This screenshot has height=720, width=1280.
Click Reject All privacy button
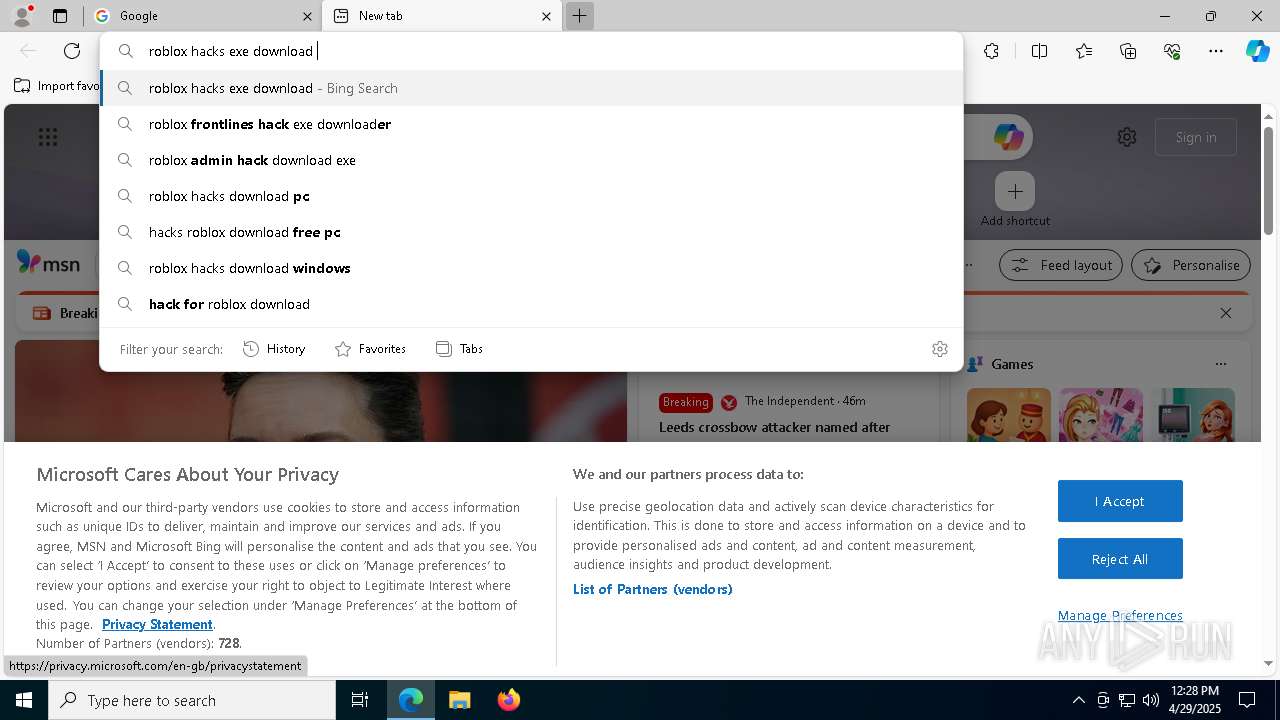pyautogui.click(x=1120, y=559)
